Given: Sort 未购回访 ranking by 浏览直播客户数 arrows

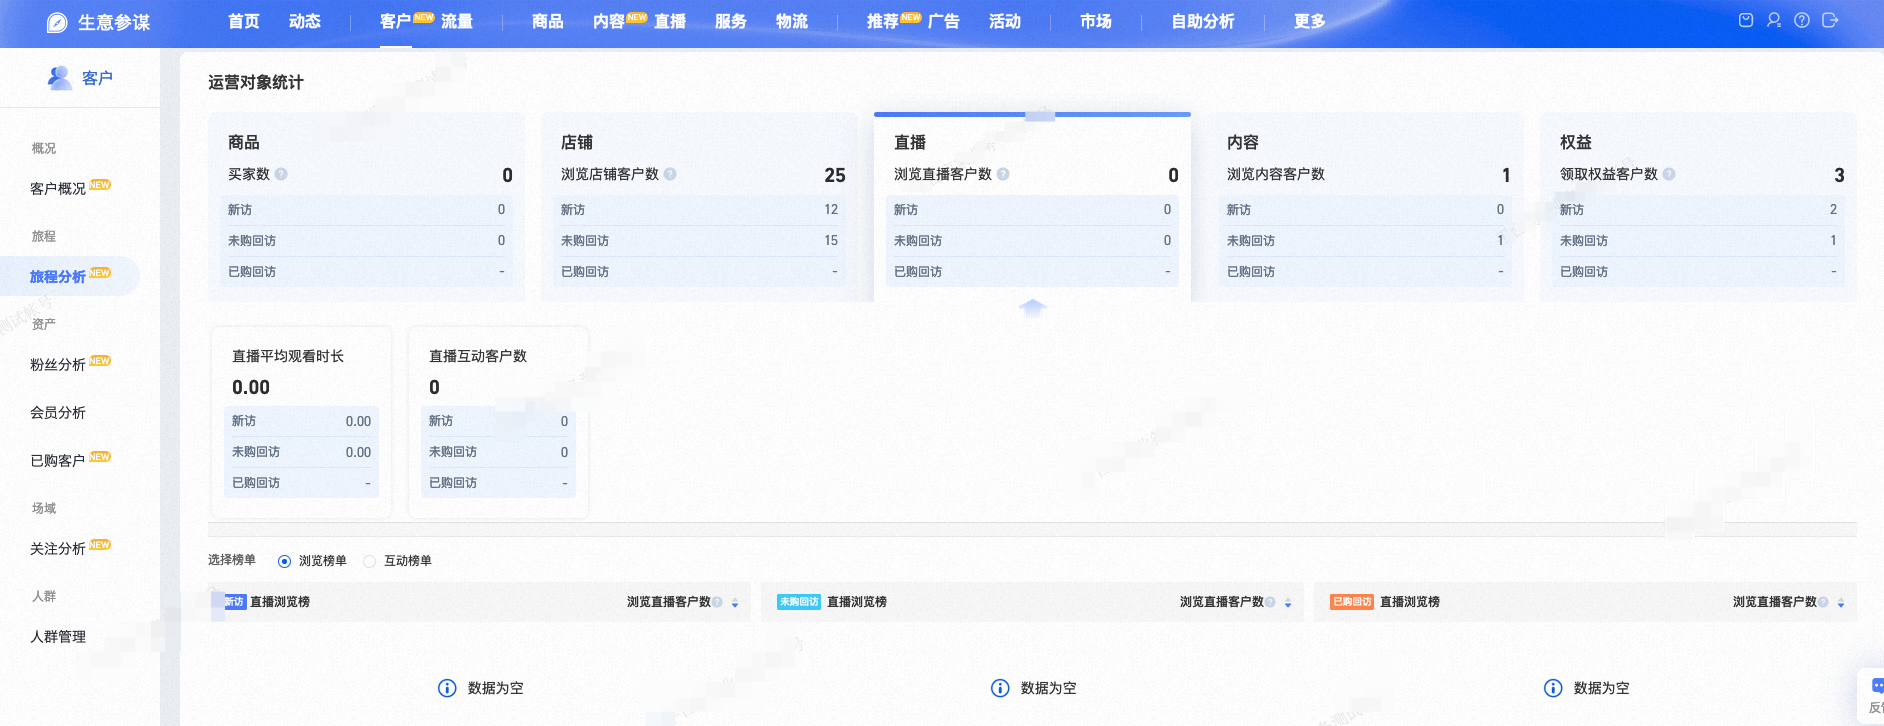Looking at the screenshot, I should pos(1288,603).
